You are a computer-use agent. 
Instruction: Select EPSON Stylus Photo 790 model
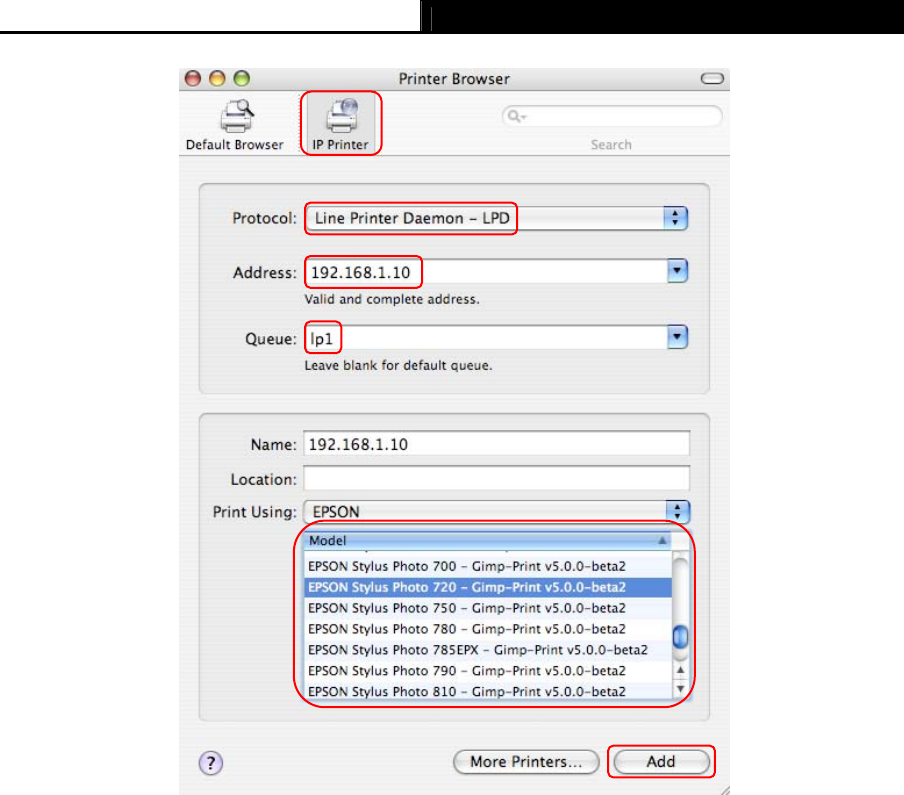click(488, 670)
